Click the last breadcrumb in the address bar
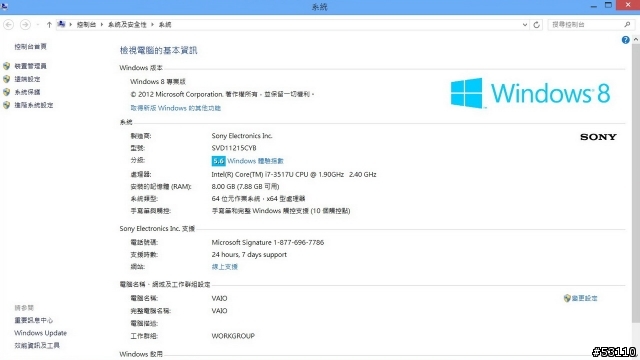 (x=165, y=25)
